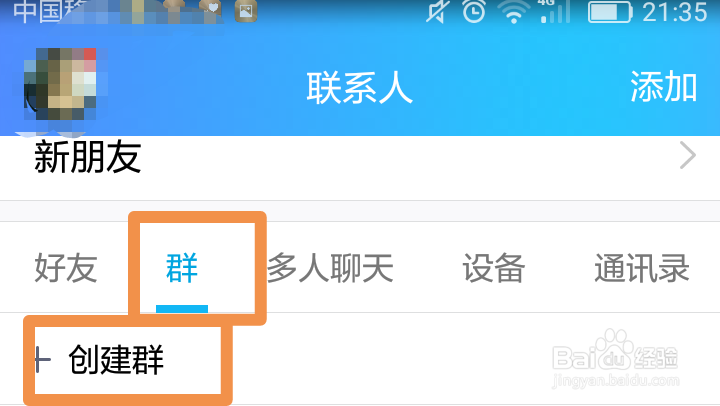Expand the 新朋友 row chevron arrow
Image resolution: width=720 pixels, height=406 pixels.
[x=687, y=156]
